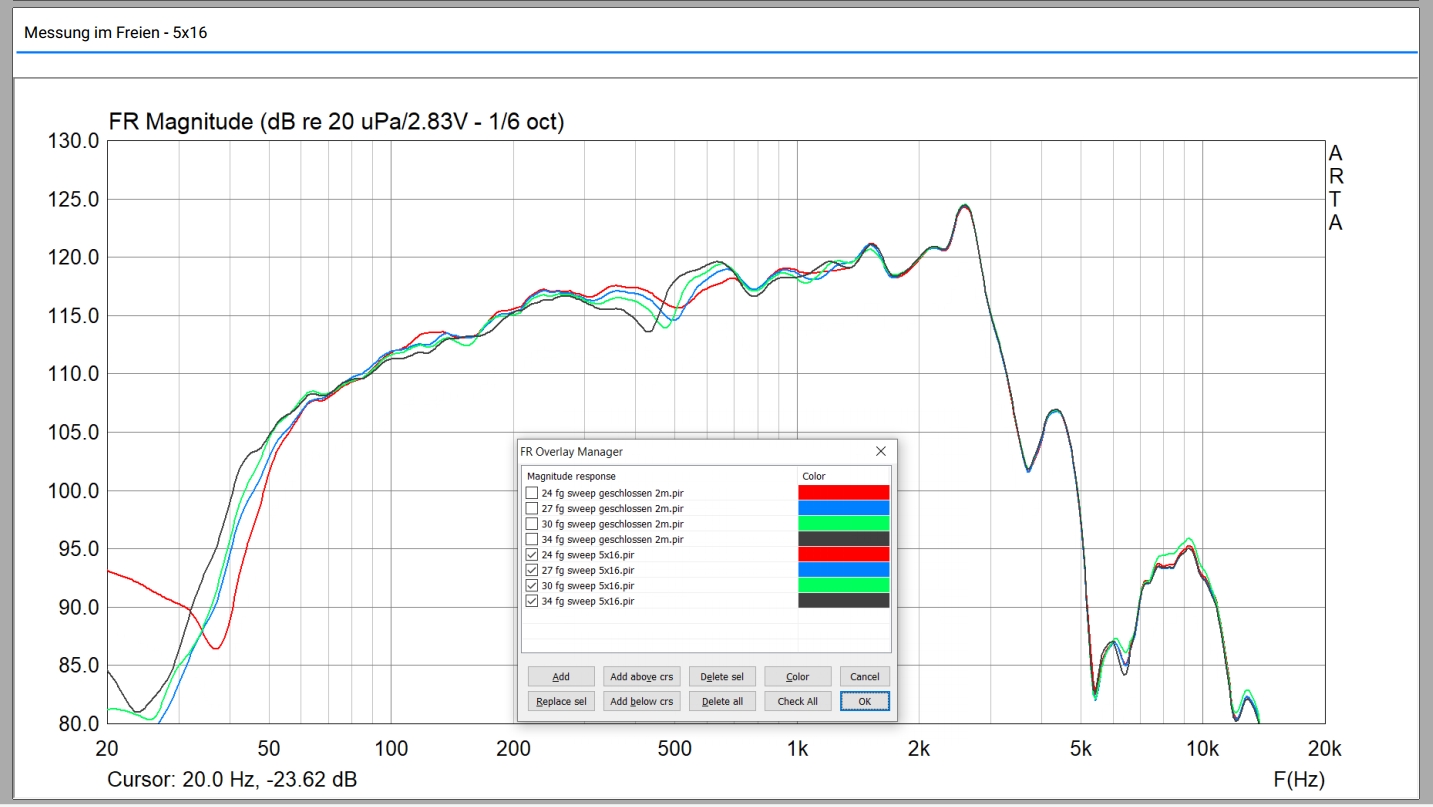
Task: Click dark swatch of 34 fg sweep 5x16
Action: [844, 601]
